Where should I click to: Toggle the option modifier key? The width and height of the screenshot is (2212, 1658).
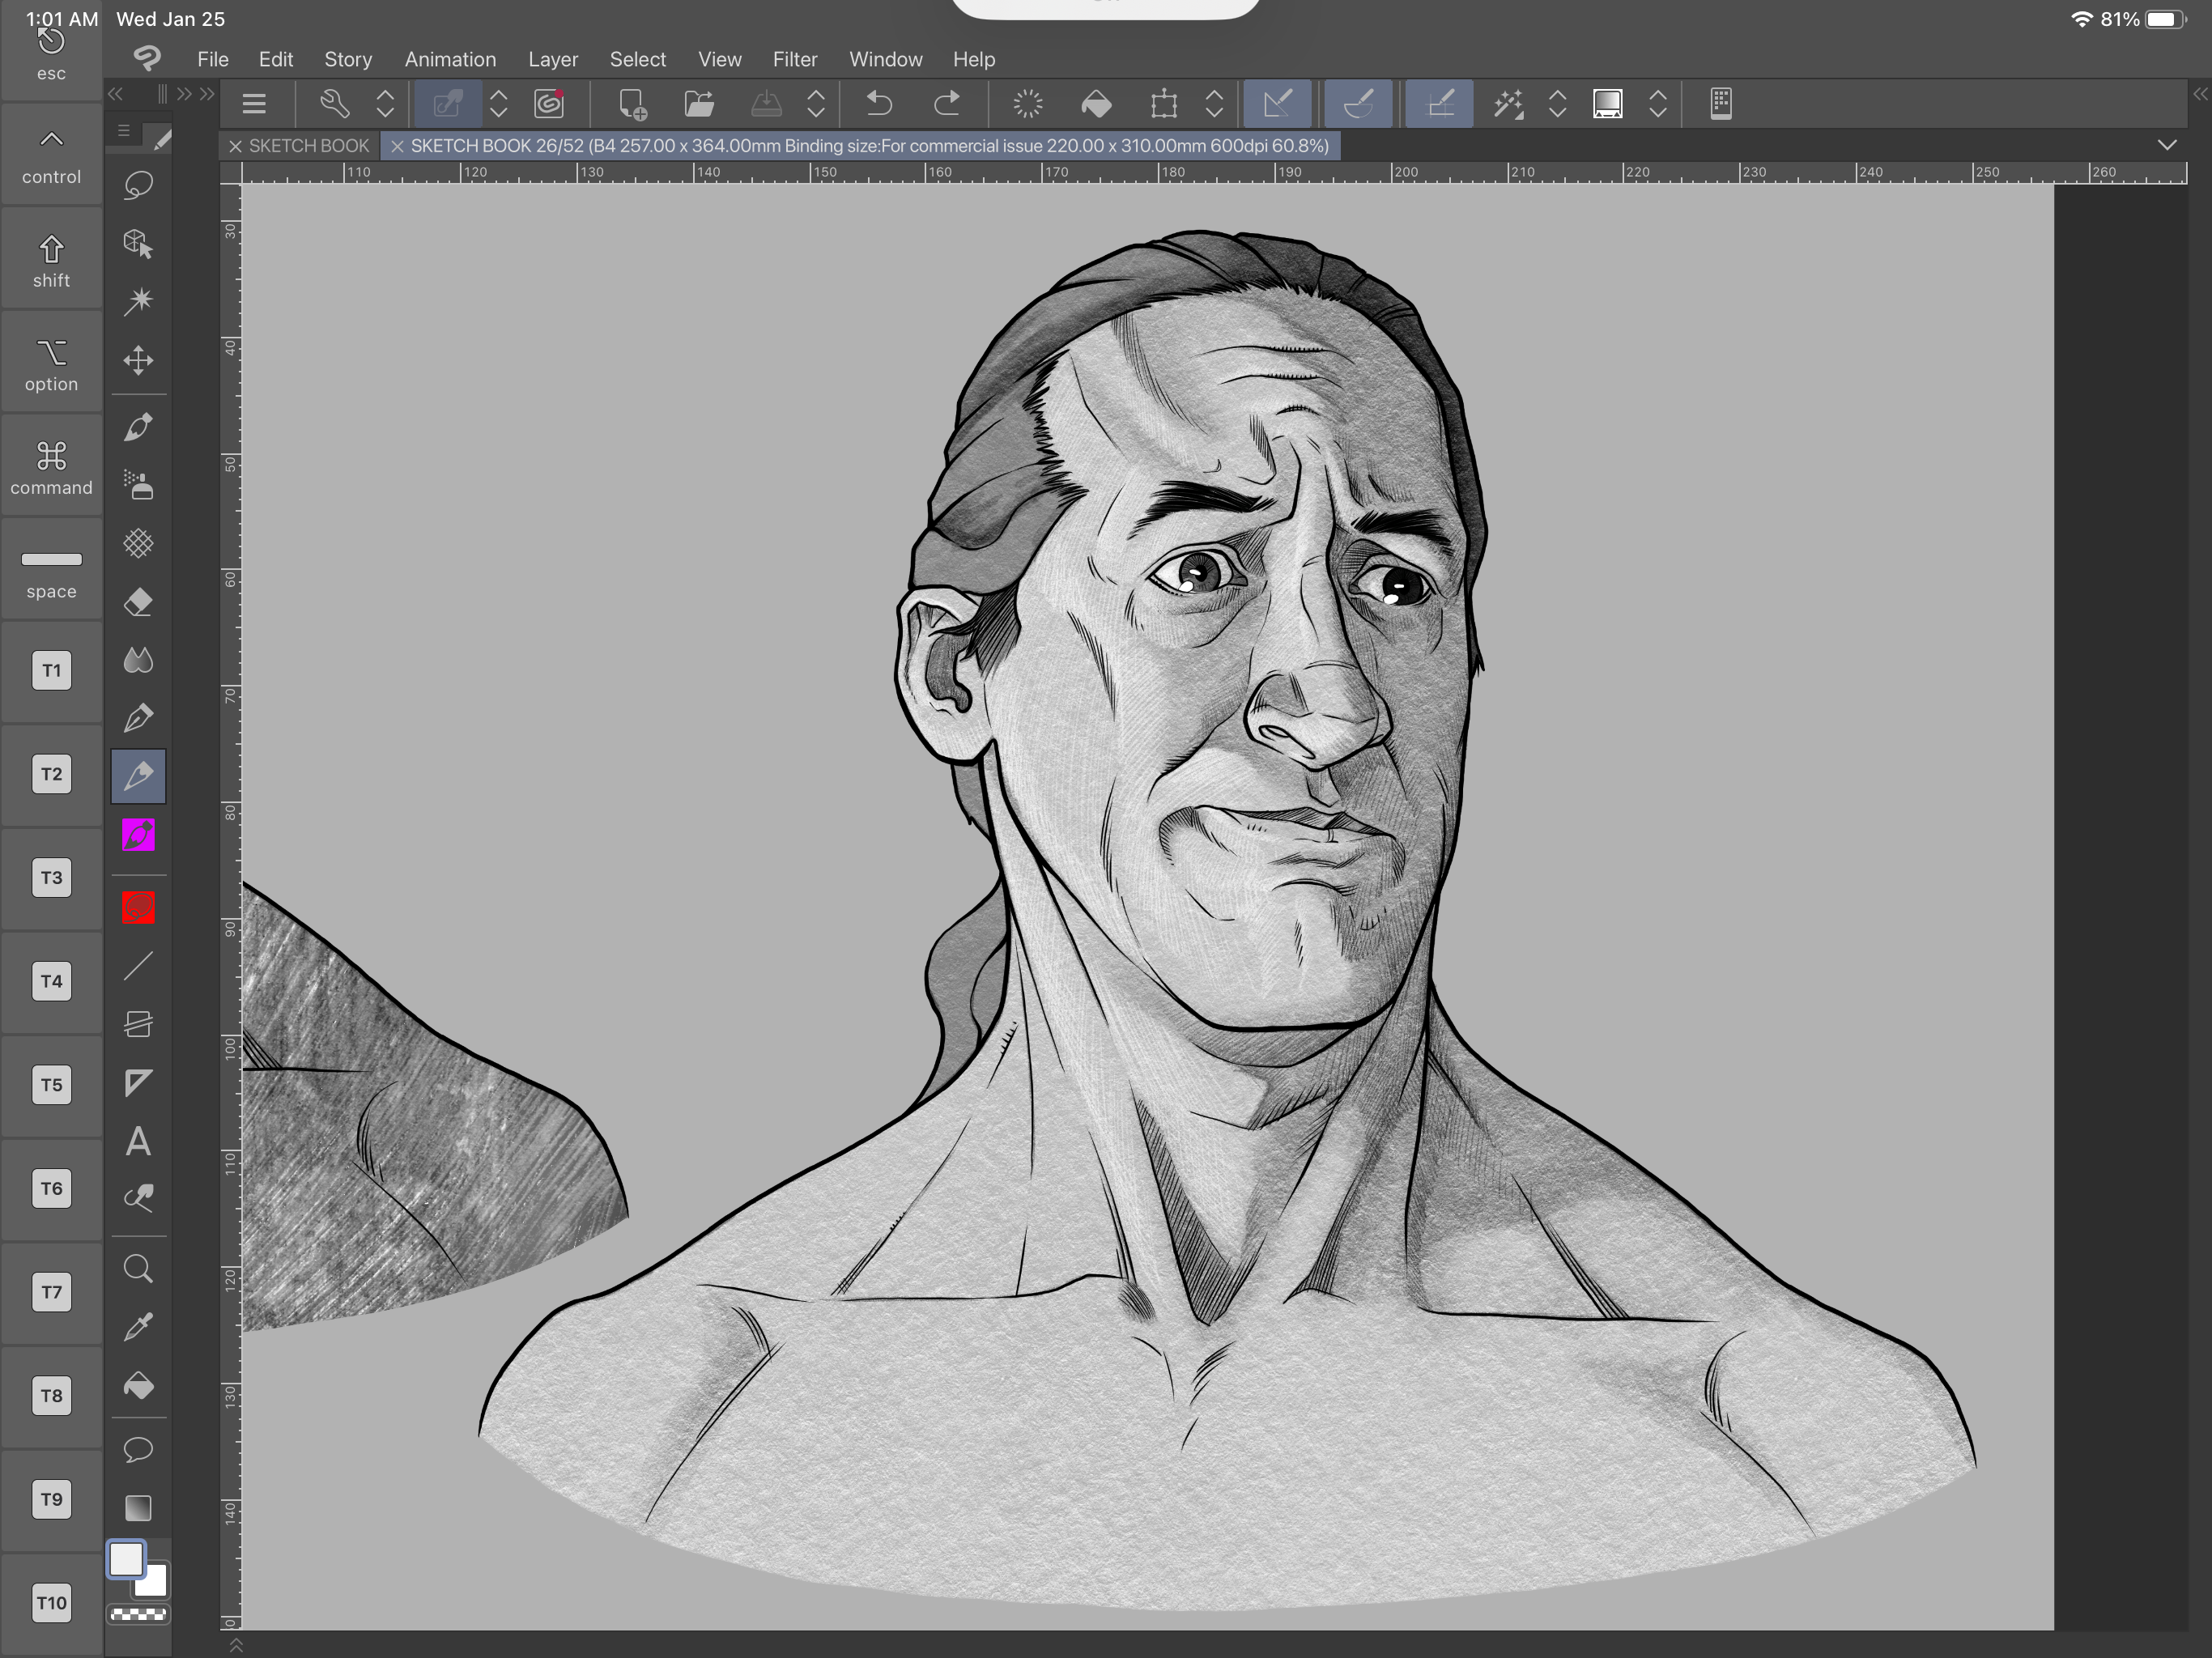[x=52, y=364]
